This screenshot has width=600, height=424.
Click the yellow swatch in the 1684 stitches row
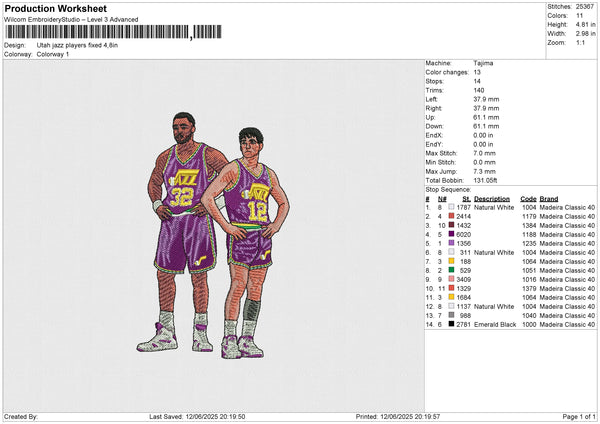click(x=452, y=297)
